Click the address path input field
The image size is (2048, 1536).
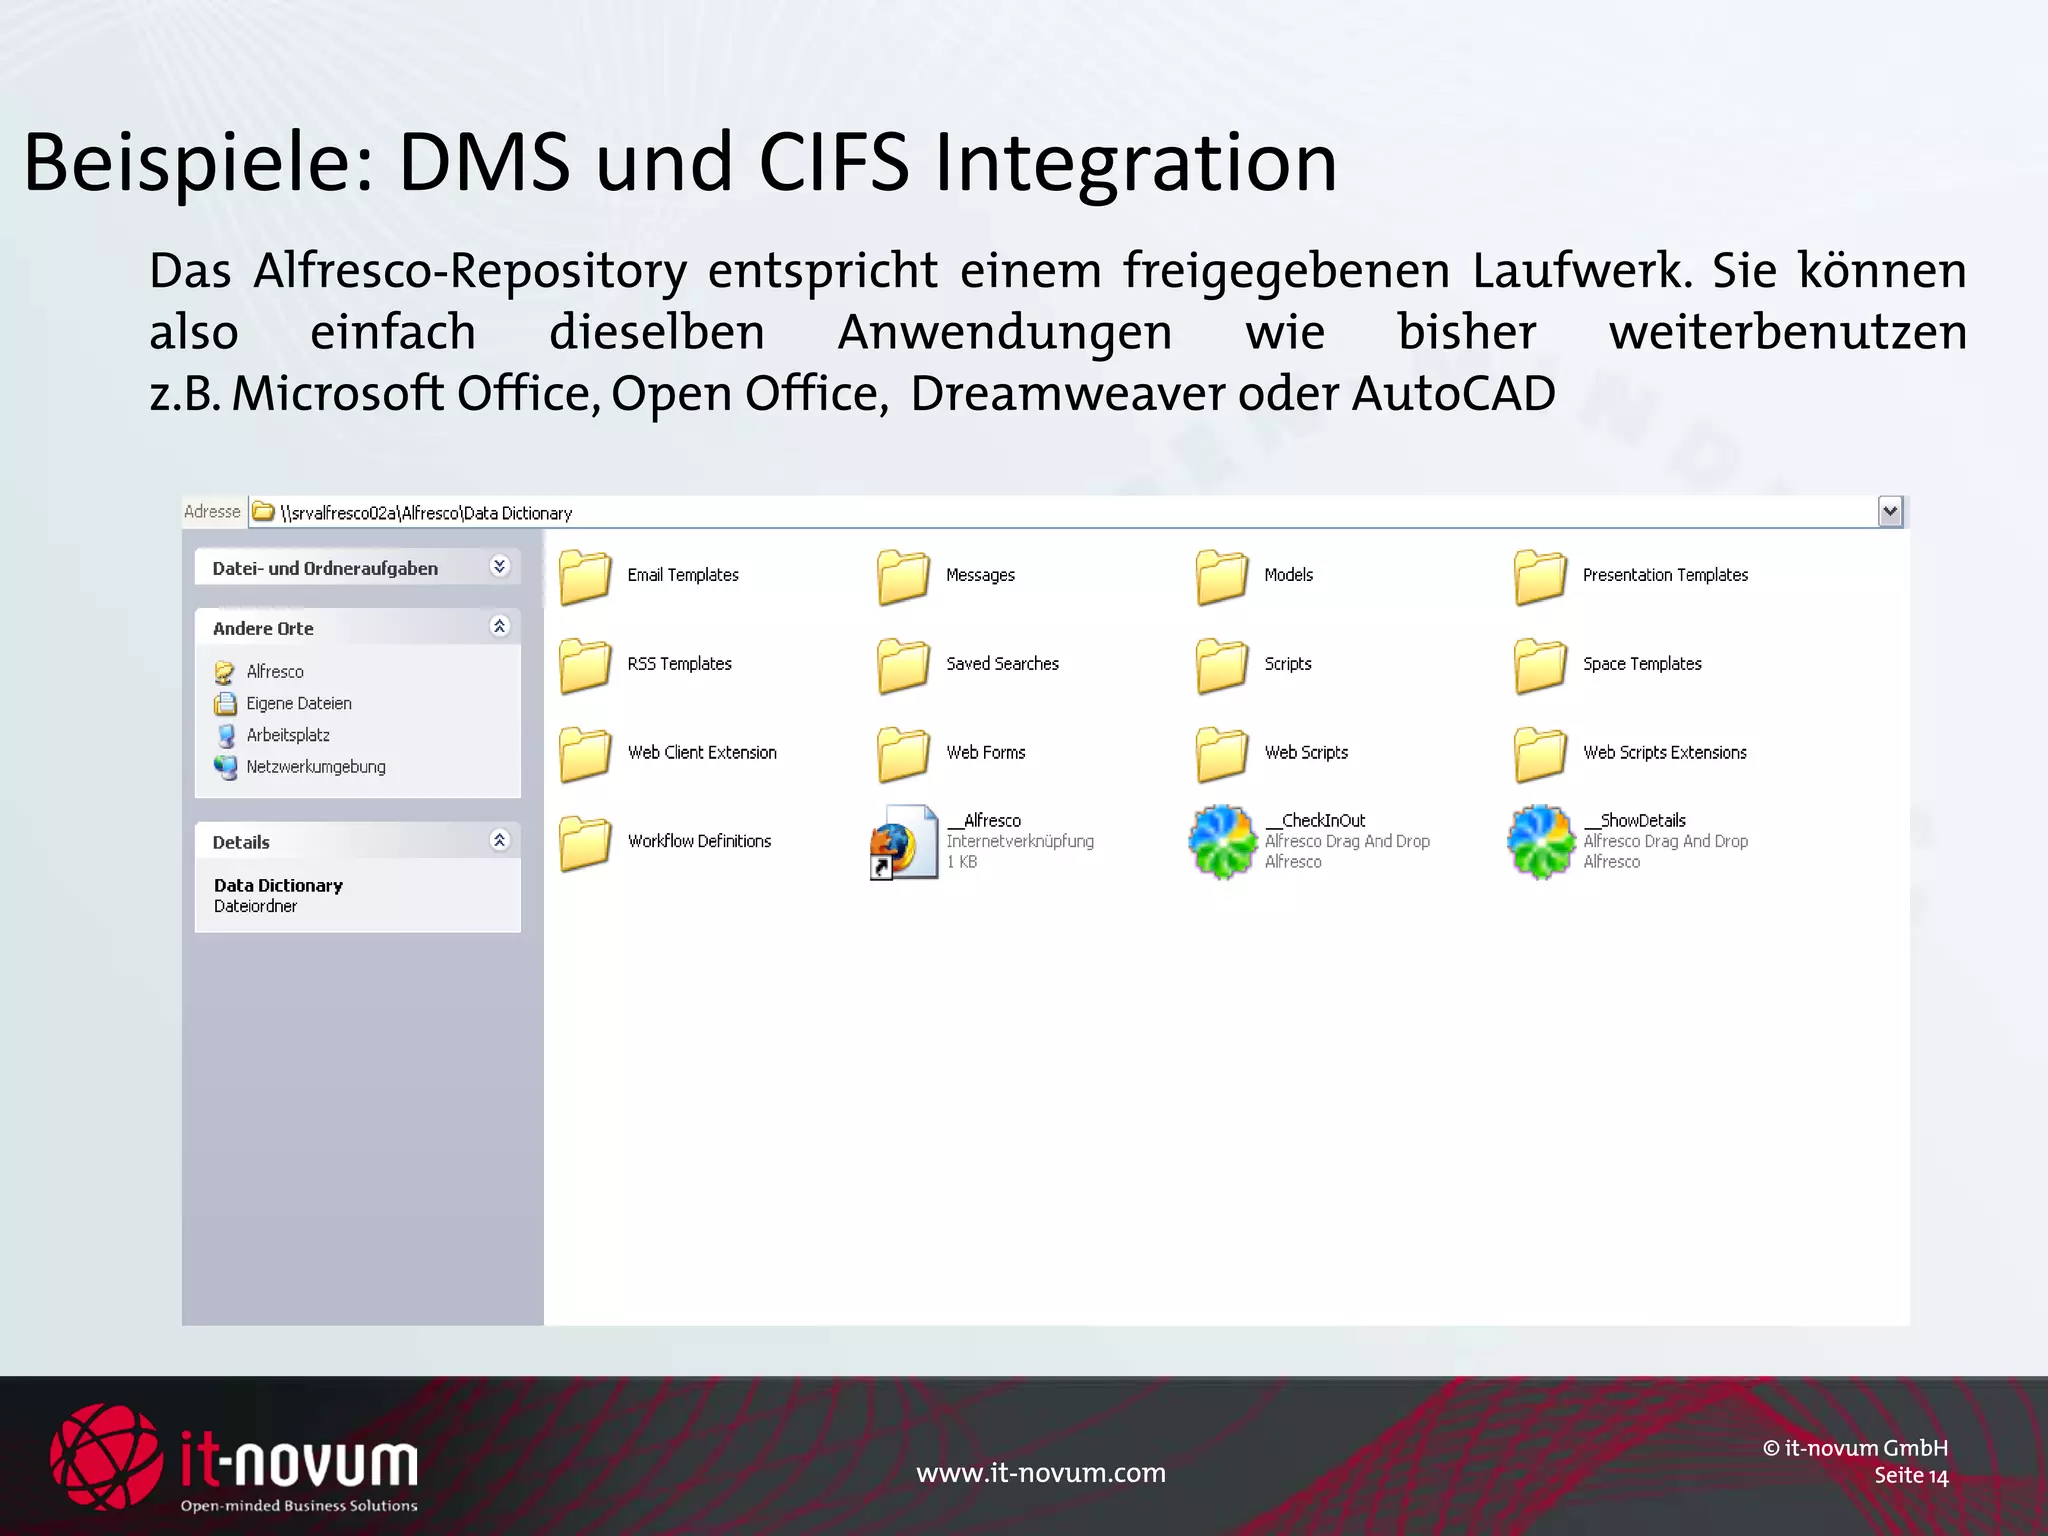click(1063, 512)
